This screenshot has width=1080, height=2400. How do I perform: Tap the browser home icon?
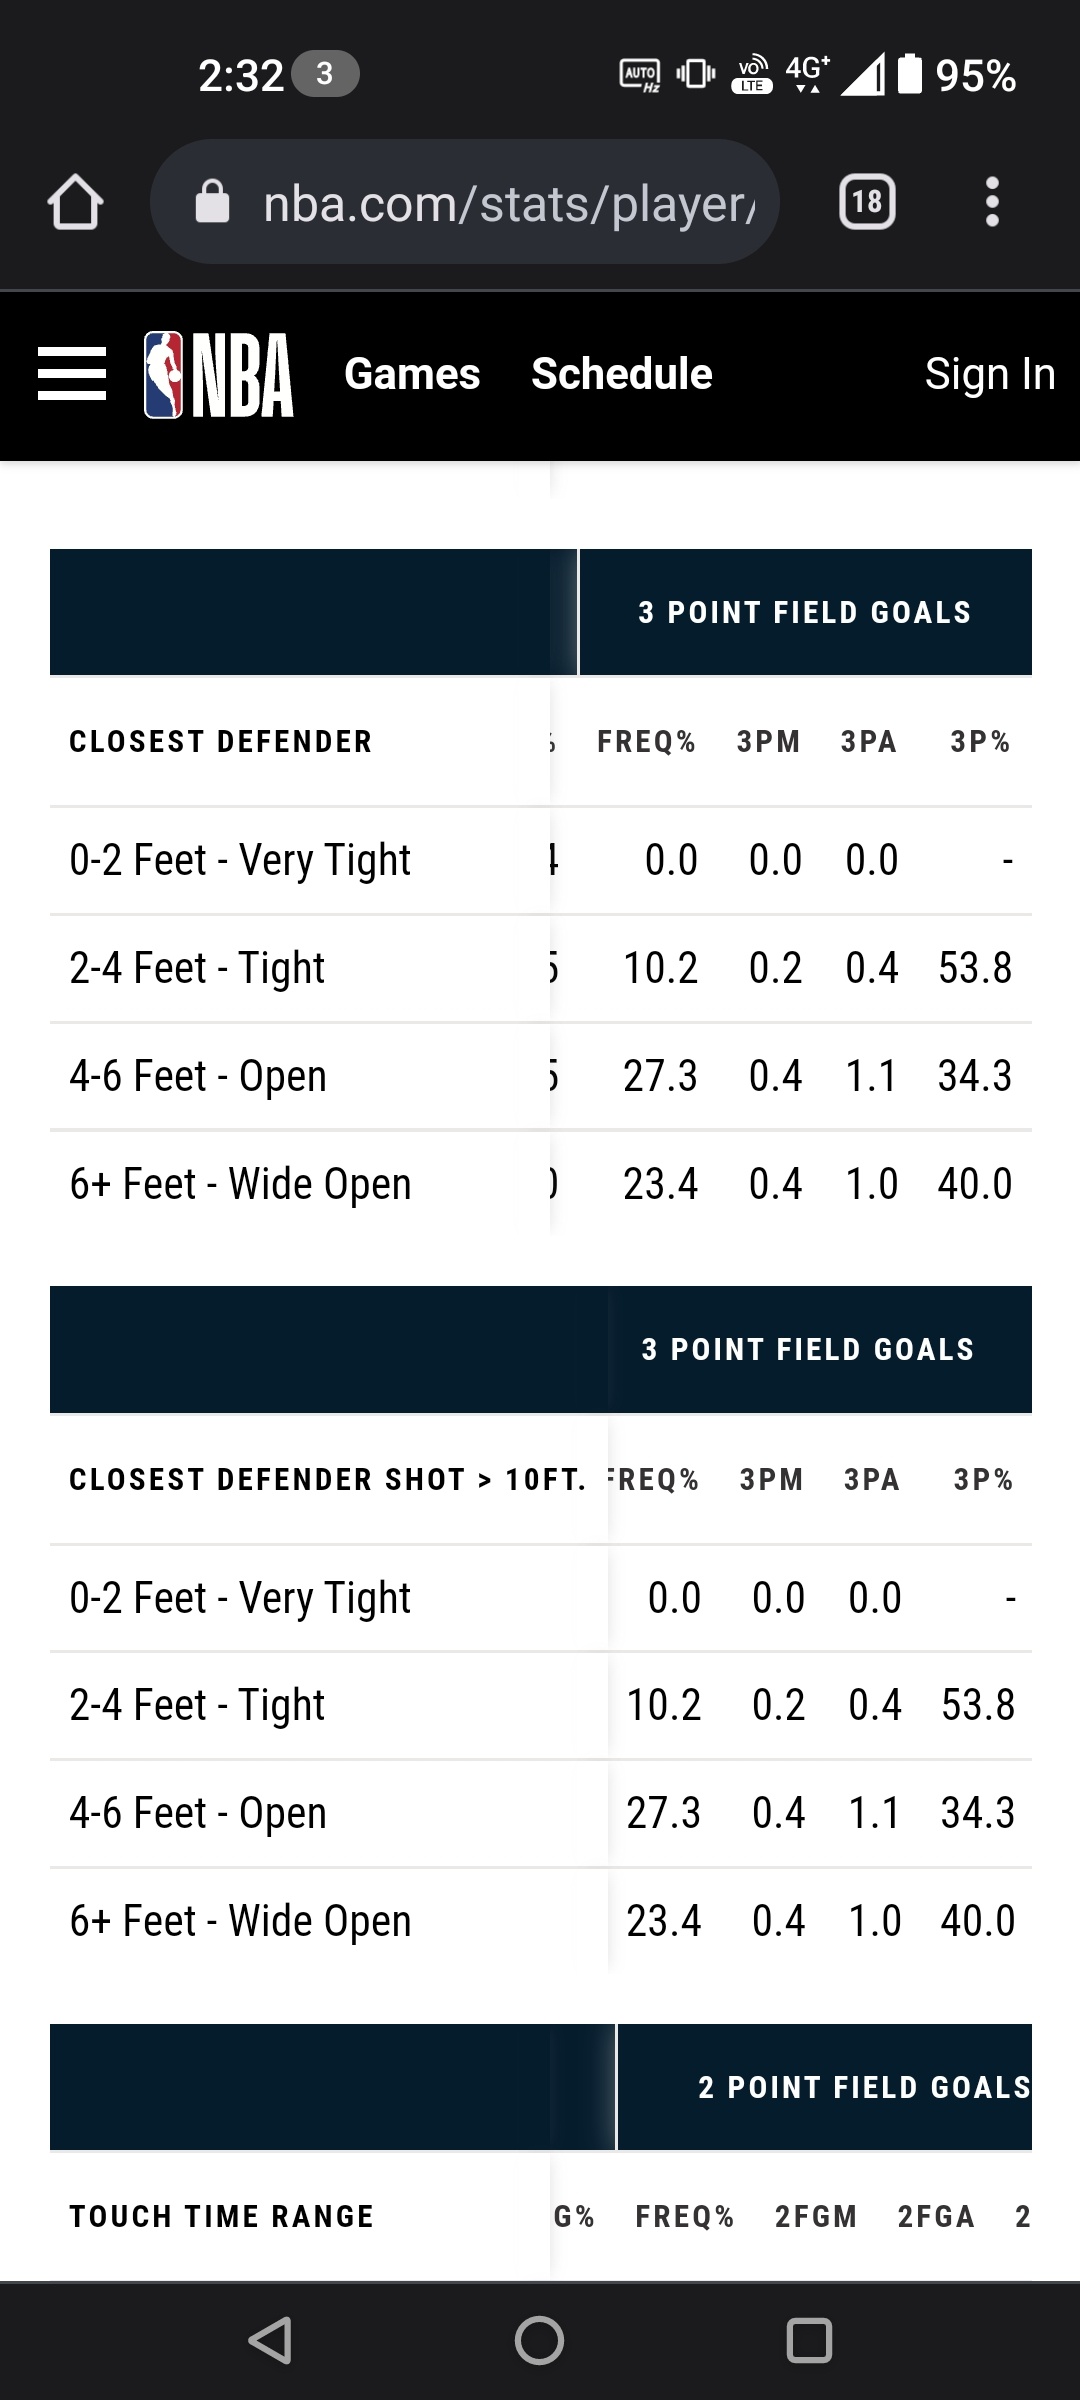click(75, 203)
